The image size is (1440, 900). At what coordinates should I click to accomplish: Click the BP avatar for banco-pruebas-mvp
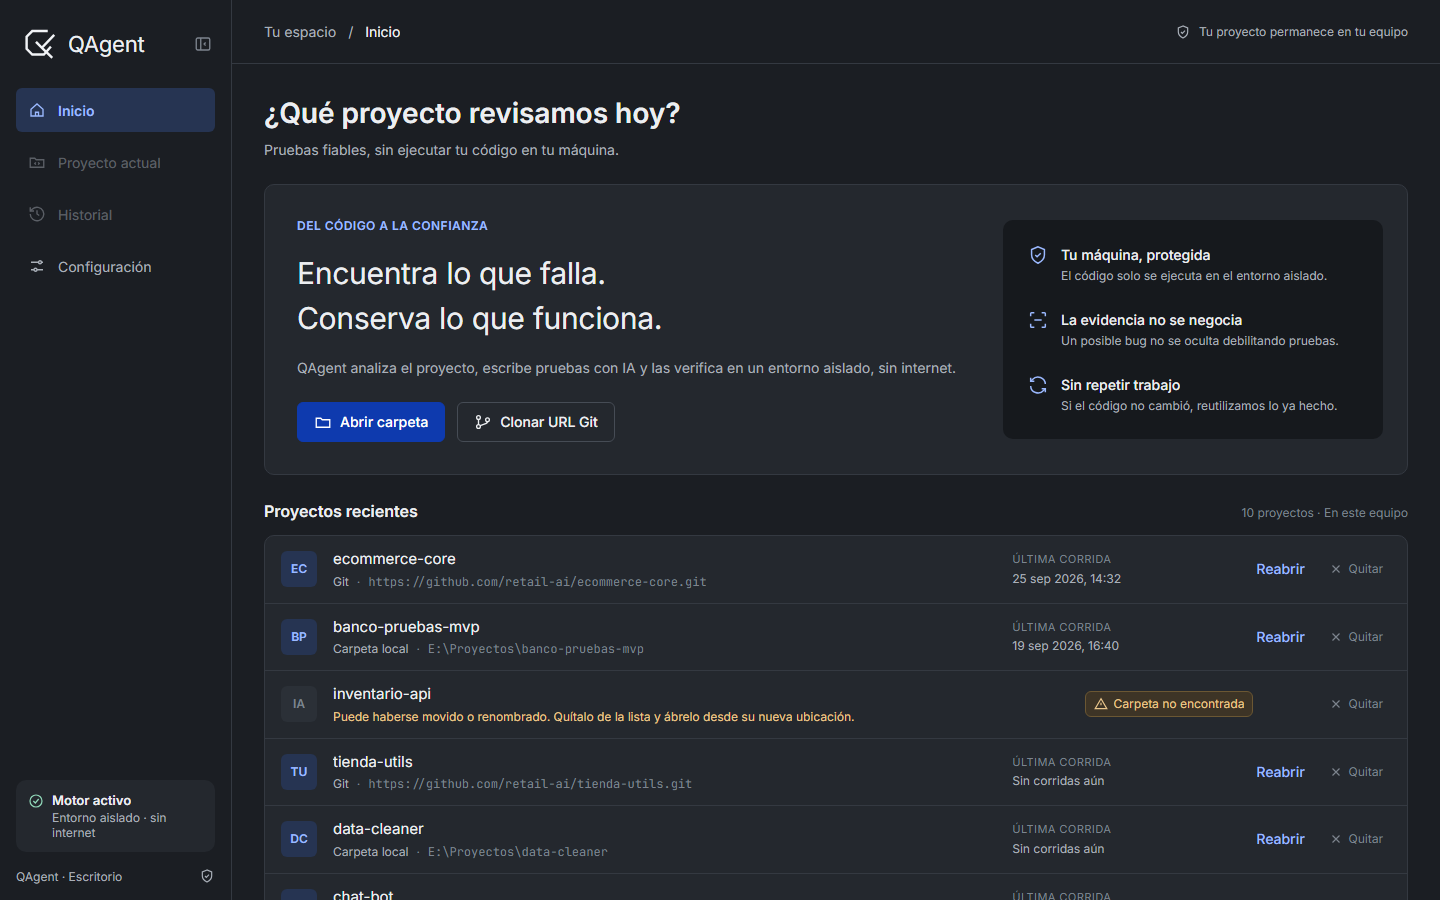(x=299, y=637)
